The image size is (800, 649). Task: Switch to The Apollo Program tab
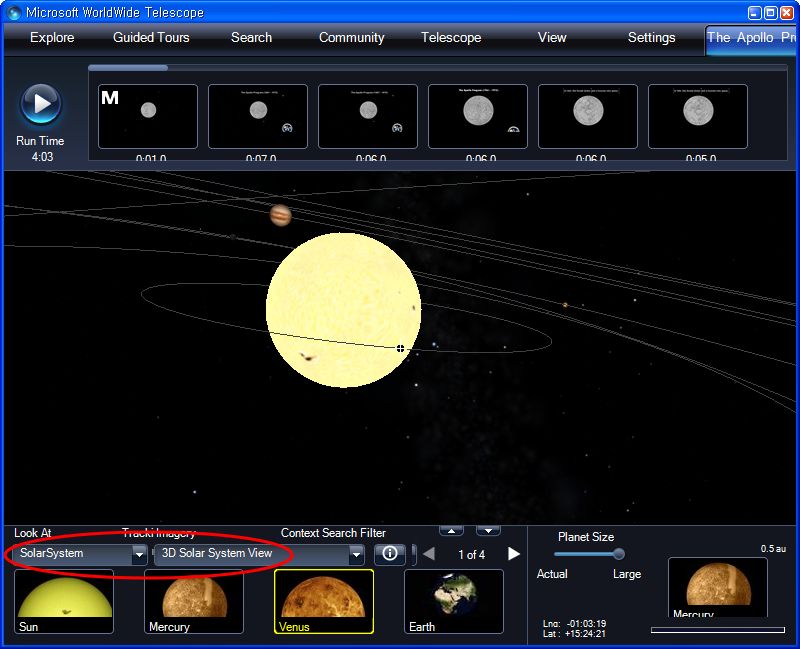[751, 38]
